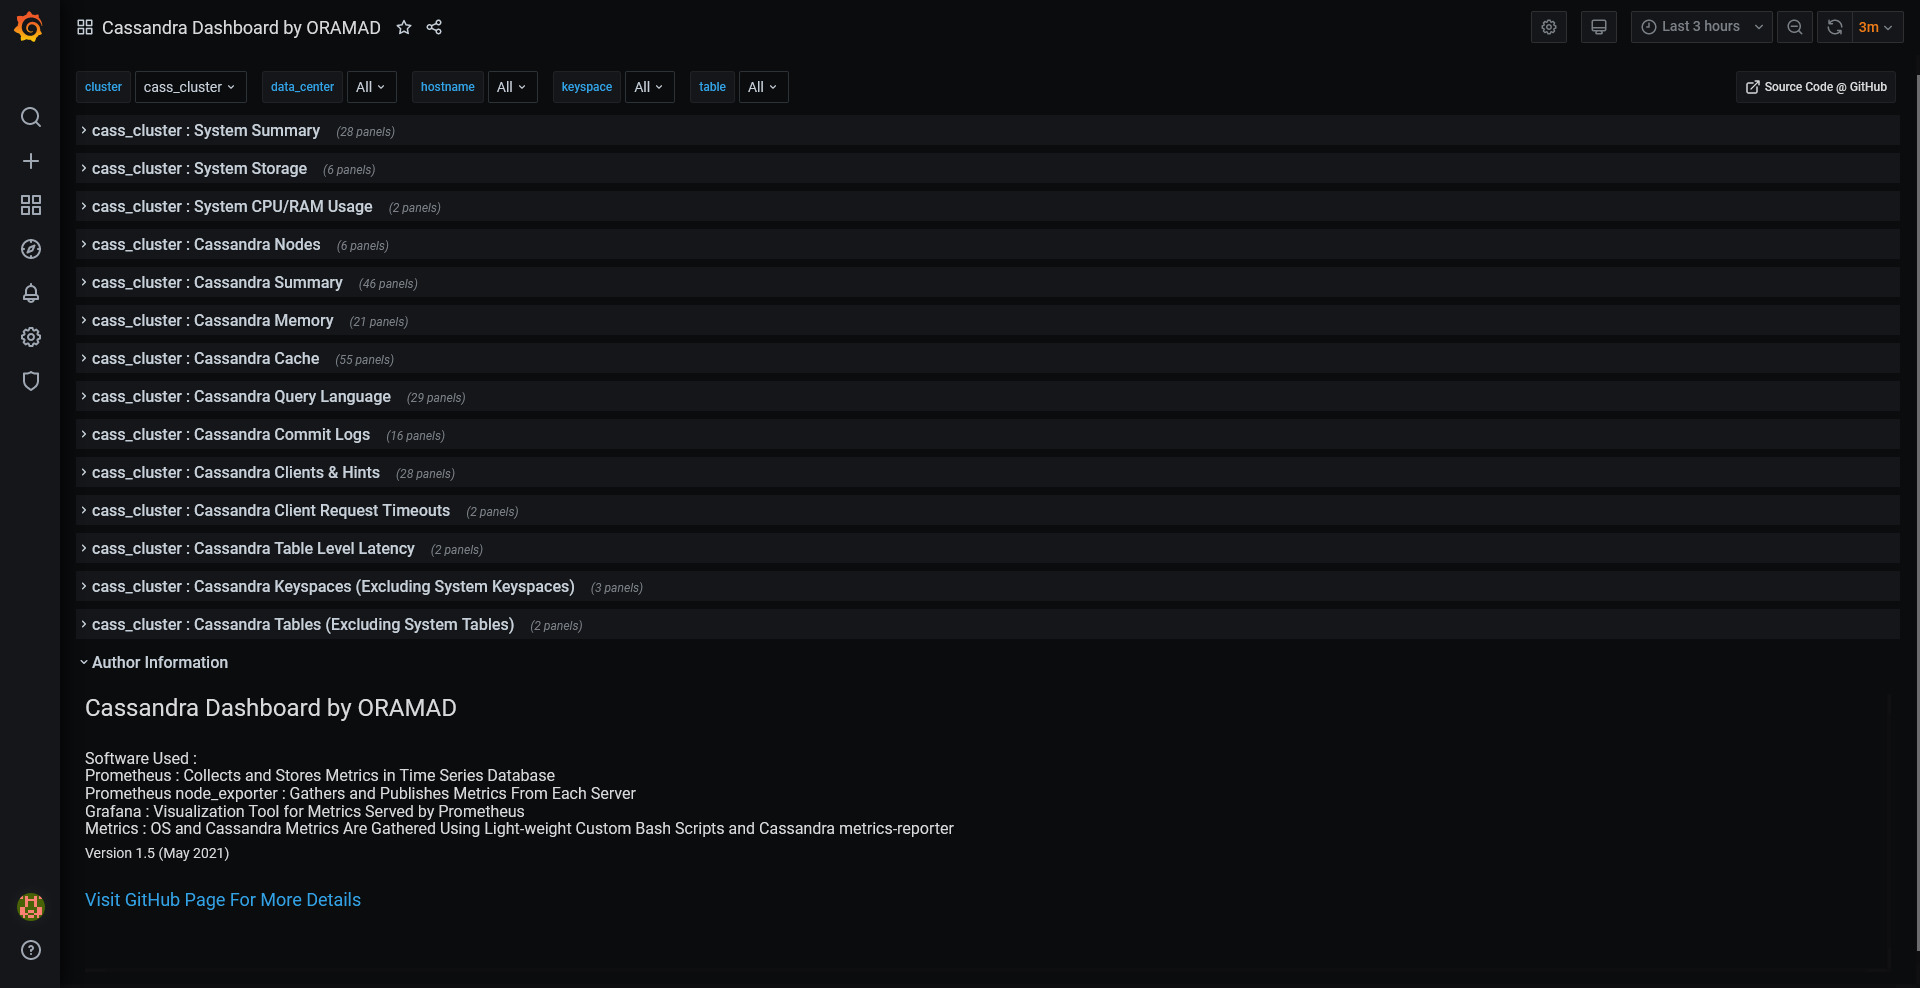Zoom out the time range
The height and width of the screenshot is (988, 1920).
[1795, 27]
